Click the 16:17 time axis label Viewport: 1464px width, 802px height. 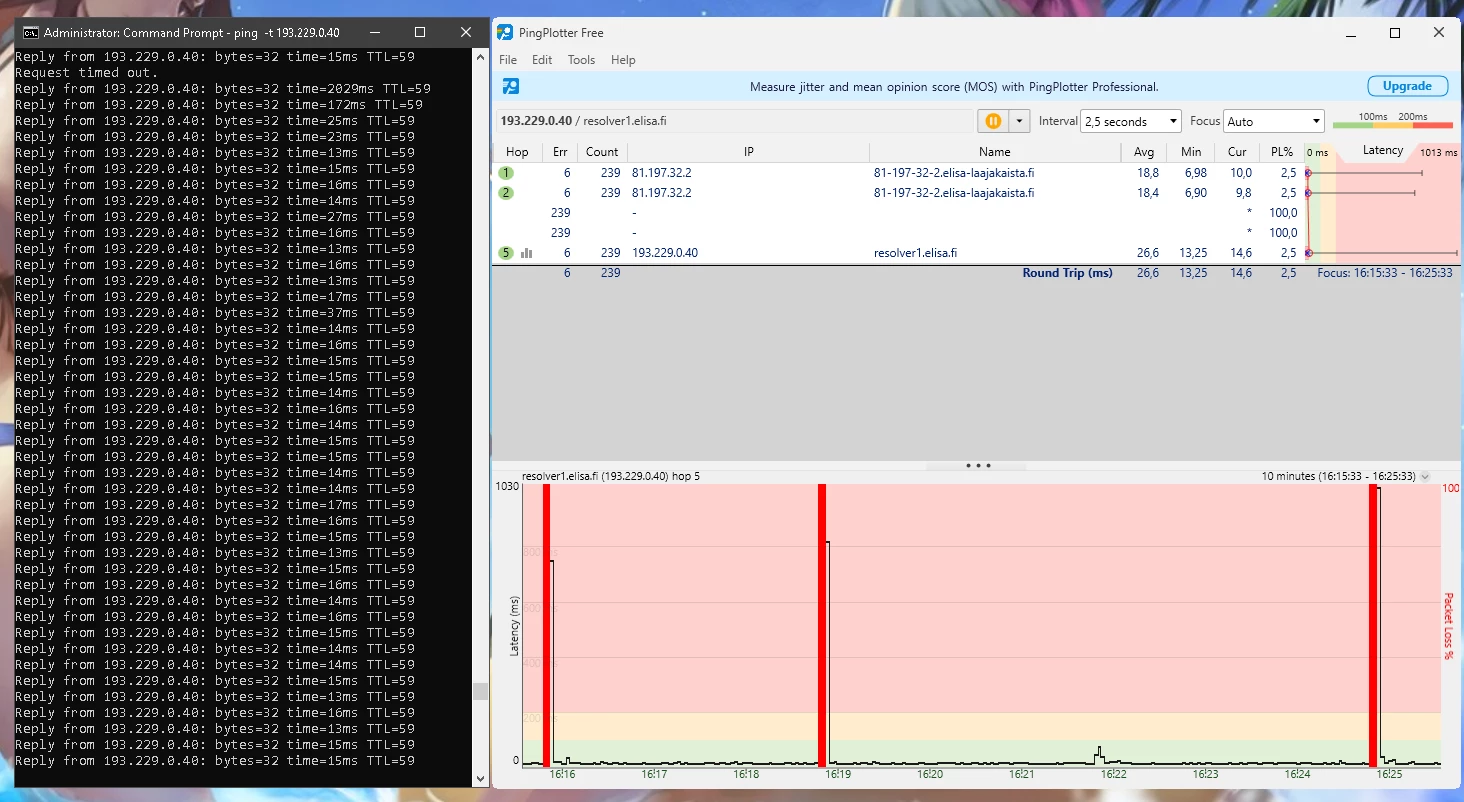point(654,774)
